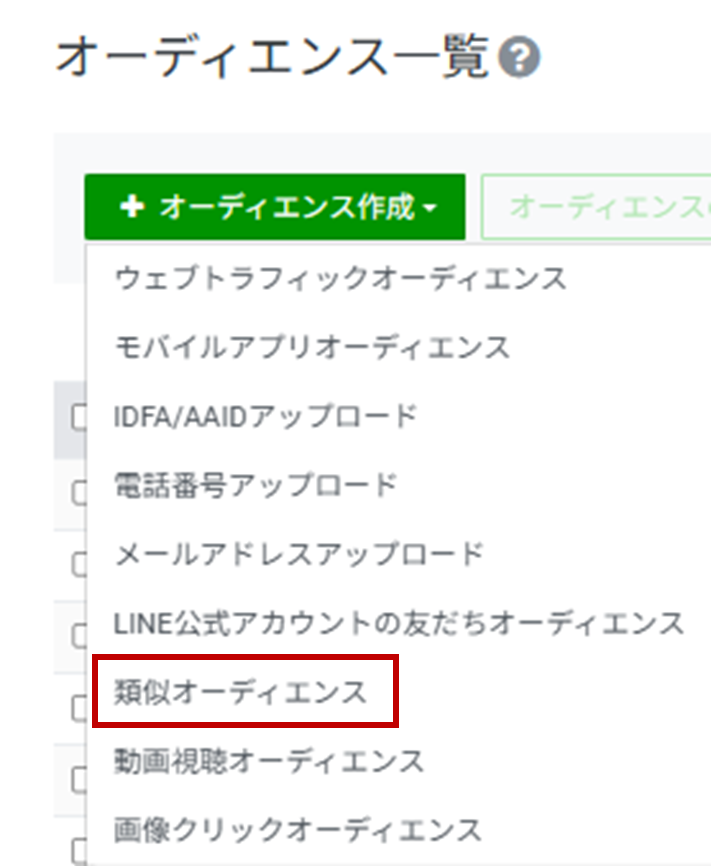This screenshot has height=866, width=711.
Task: Collapse the オーディエンス作成 dropdown caret
Action: pyautogui.click(x=430, y=208)
